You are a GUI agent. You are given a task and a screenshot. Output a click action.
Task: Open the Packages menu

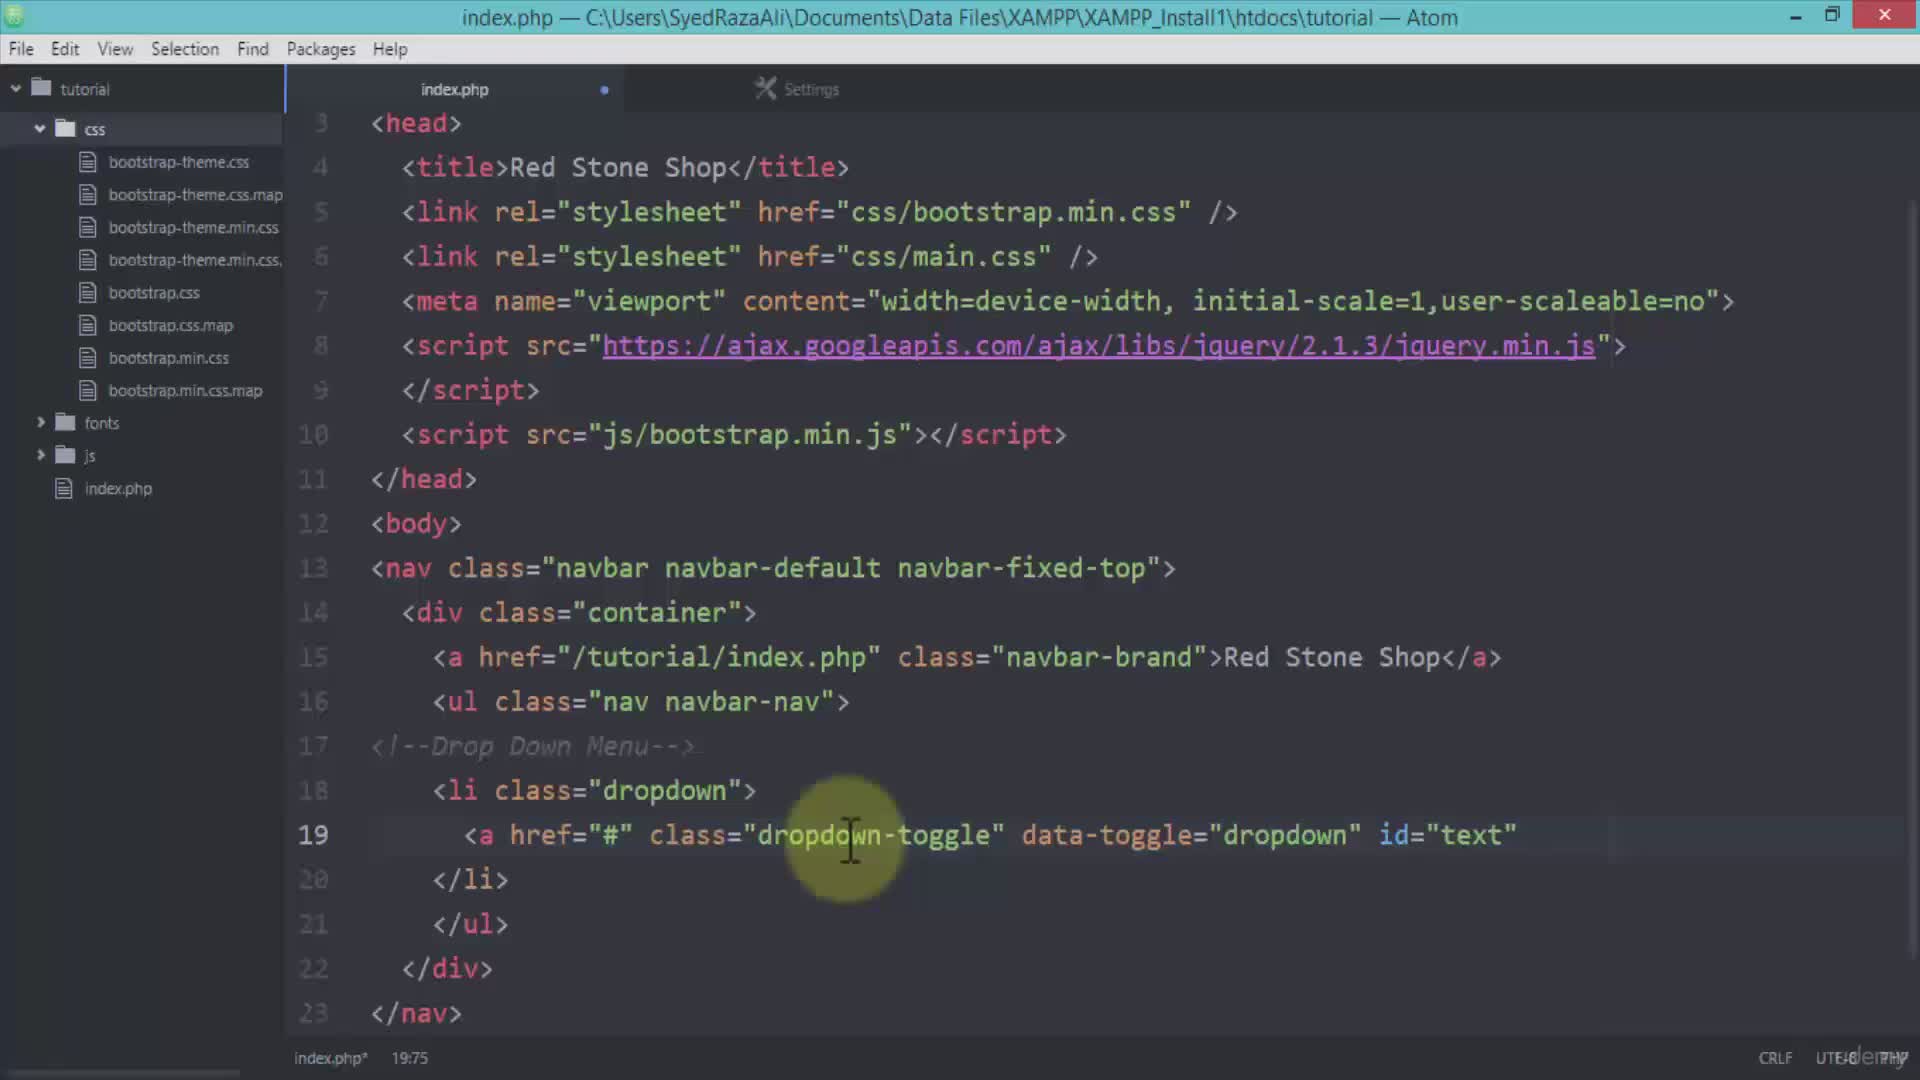pyautogui.click(x=320, y=48)
